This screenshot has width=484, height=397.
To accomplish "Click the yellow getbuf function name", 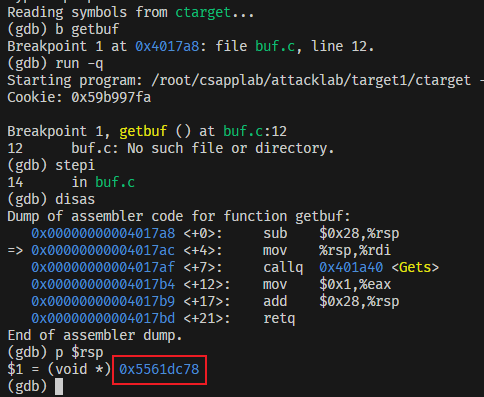I will [x=143, y=131].
